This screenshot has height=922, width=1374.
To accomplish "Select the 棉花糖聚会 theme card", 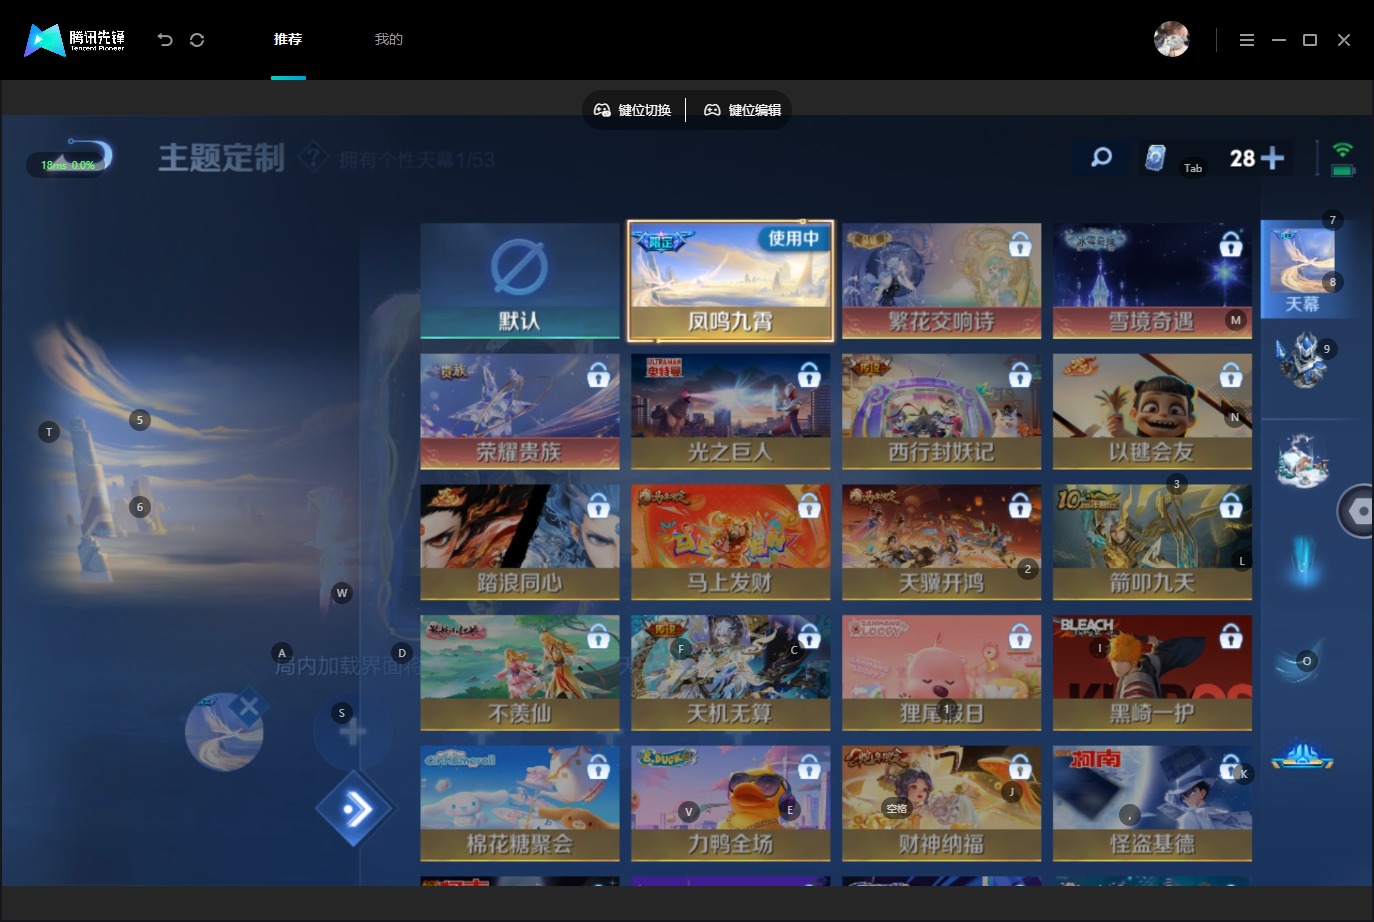I will tap(520, 804).
